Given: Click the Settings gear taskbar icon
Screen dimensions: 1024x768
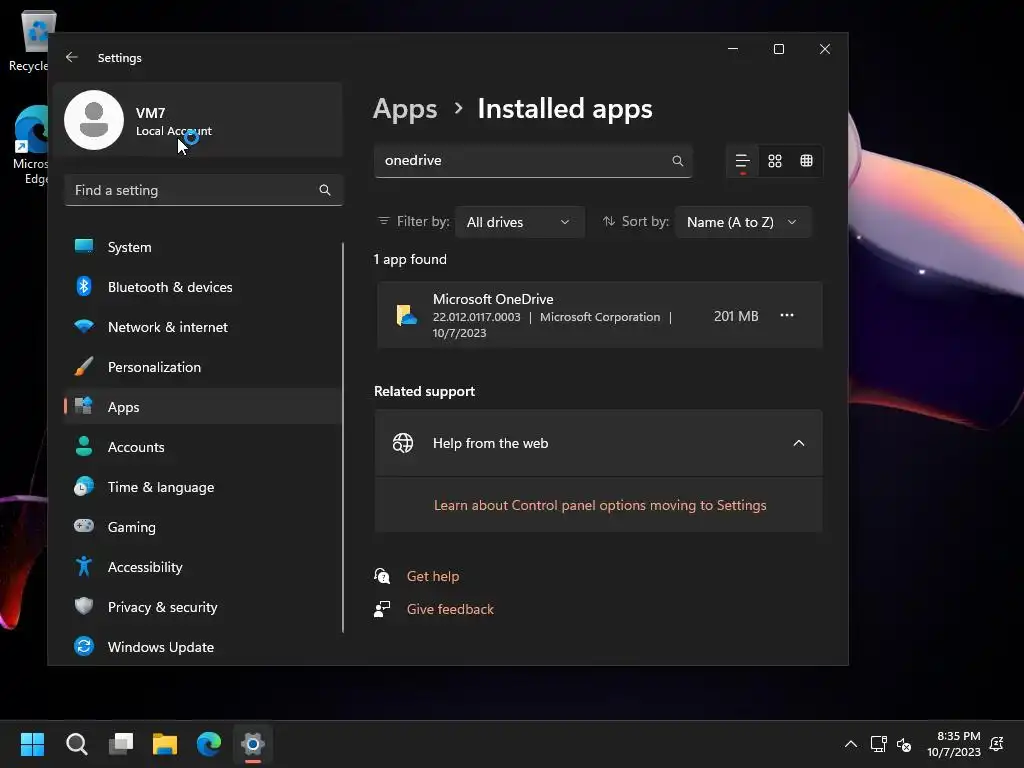Looking at the screenshot, I should 253,744.
